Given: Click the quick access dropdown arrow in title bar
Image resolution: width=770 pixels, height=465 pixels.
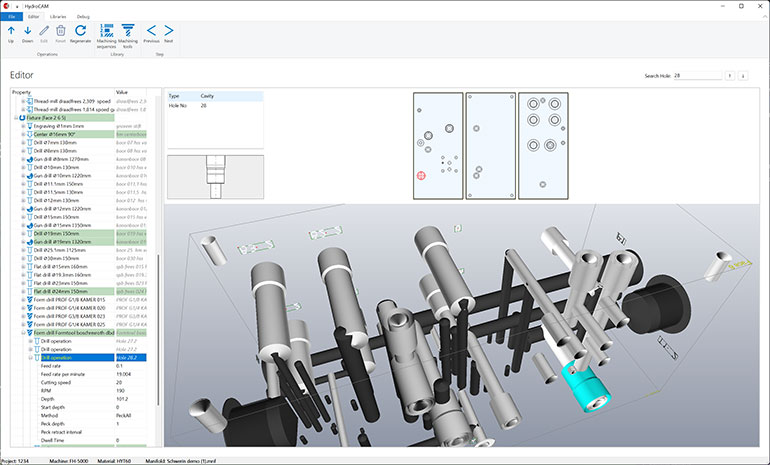Looking at the screenshot, I should pyautogui.click(x=16, y=6).
